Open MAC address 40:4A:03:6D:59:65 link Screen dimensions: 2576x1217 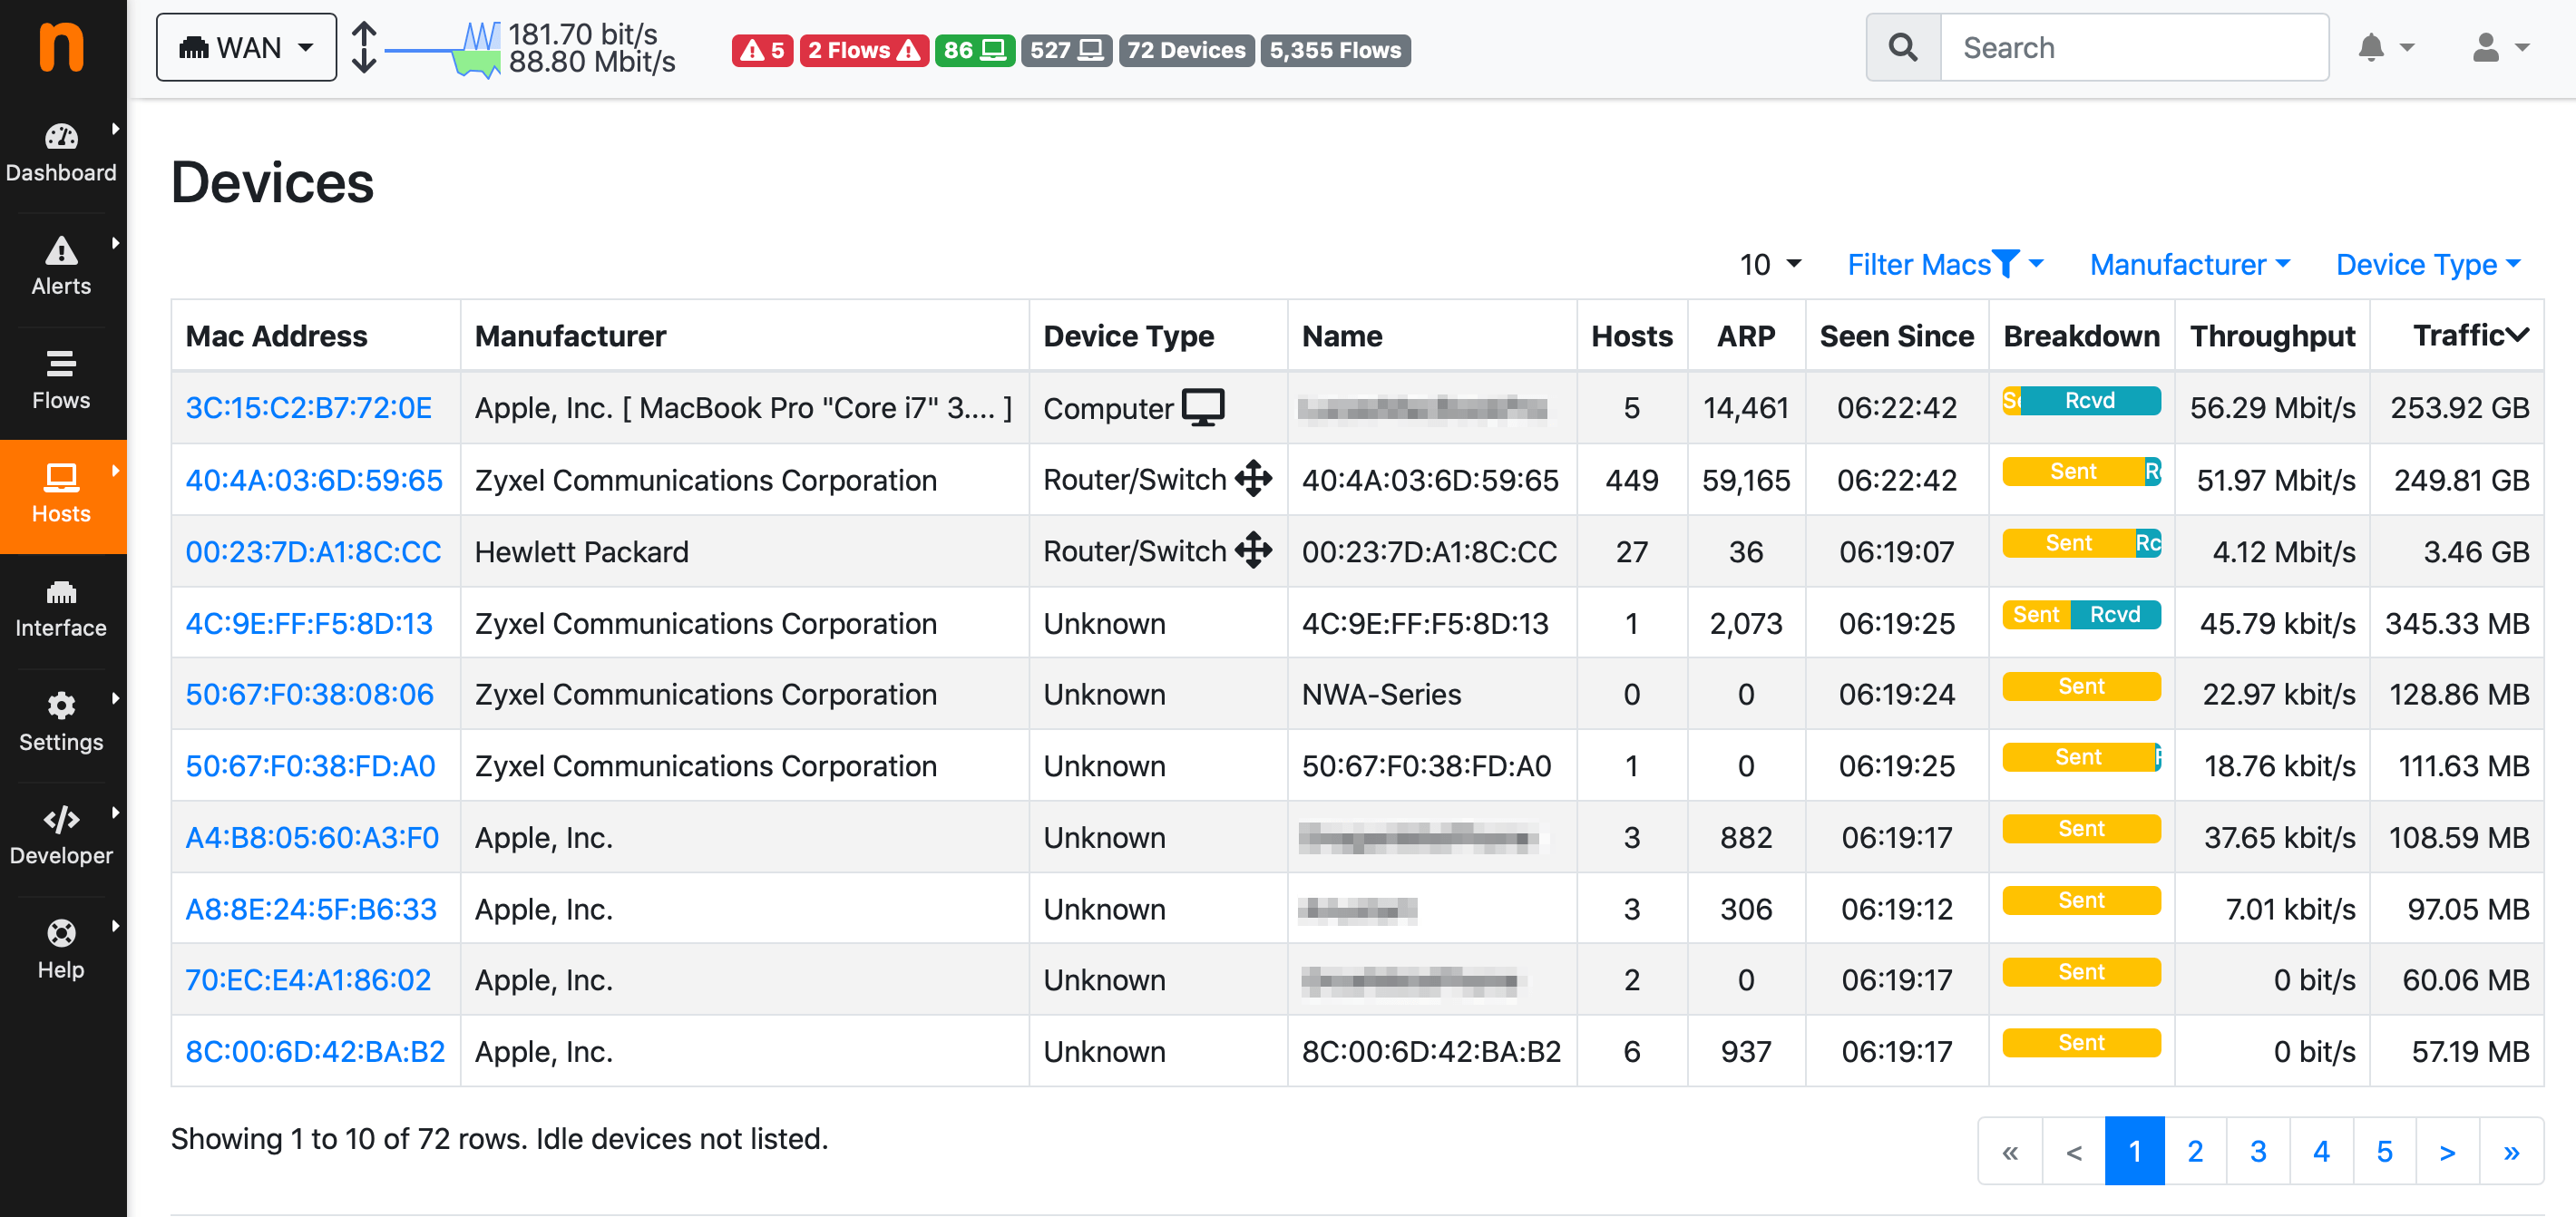click(x=313, y=480)
